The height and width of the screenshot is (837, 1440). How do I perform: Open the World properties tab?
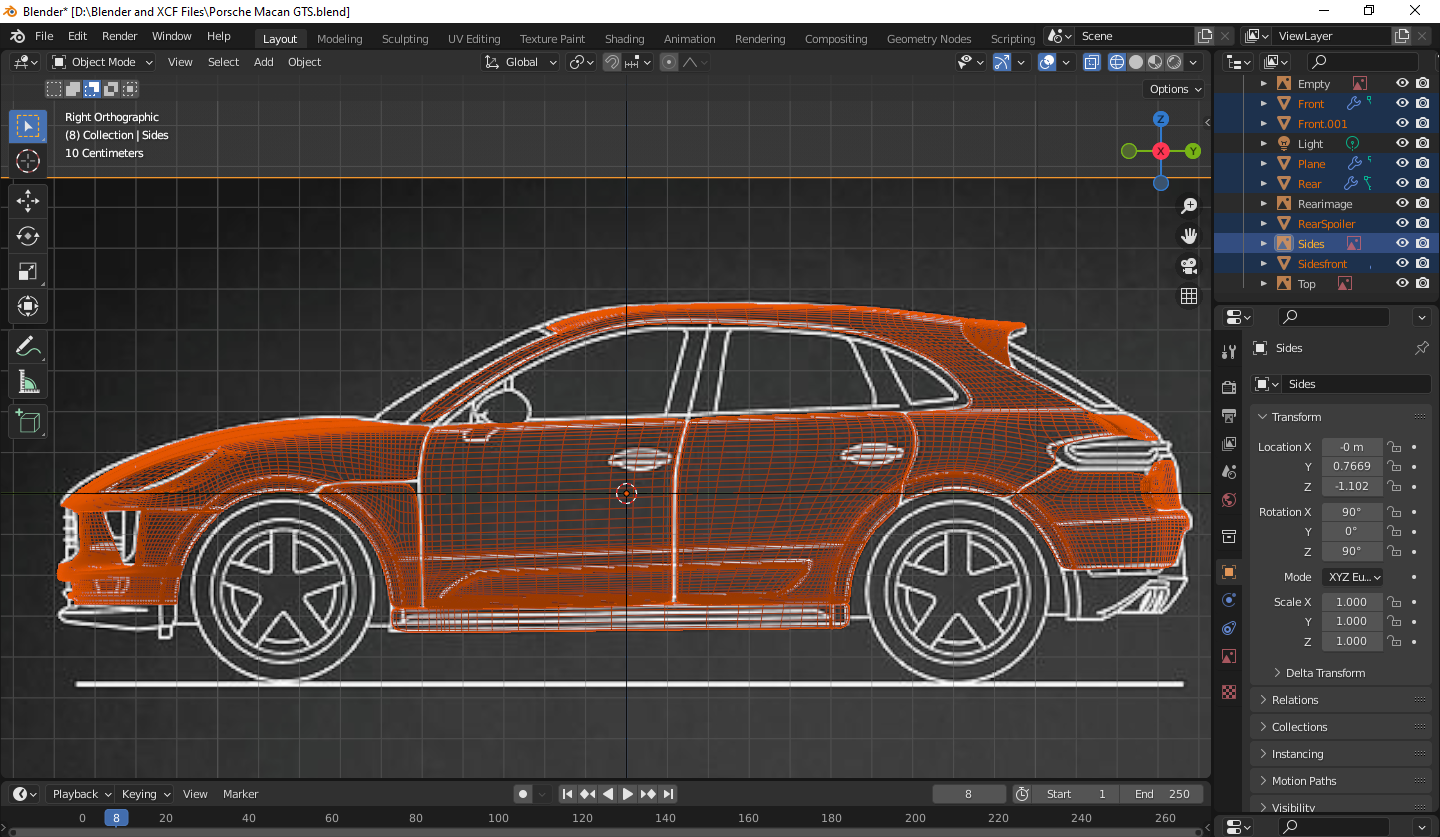1230,499
